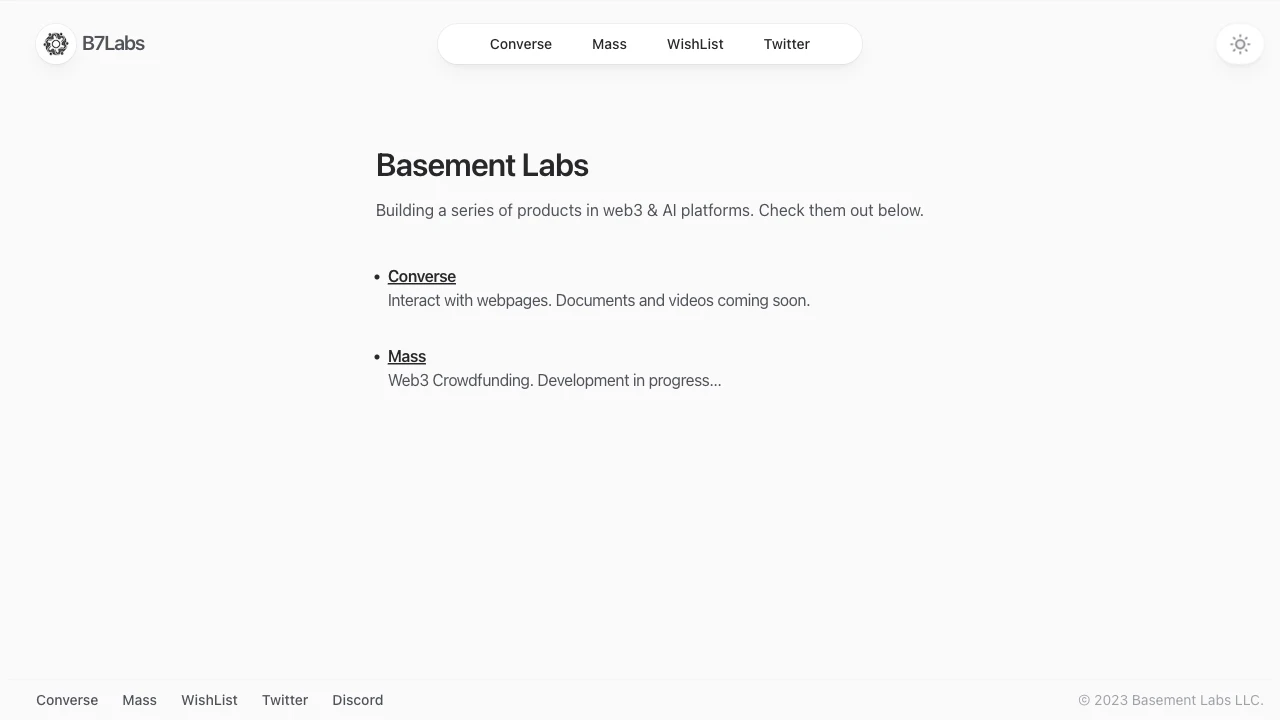Click the B7Labs gear logo icon
Image resolution: width=1280 pixels, height=720 pixels.
tap(55, 44)
